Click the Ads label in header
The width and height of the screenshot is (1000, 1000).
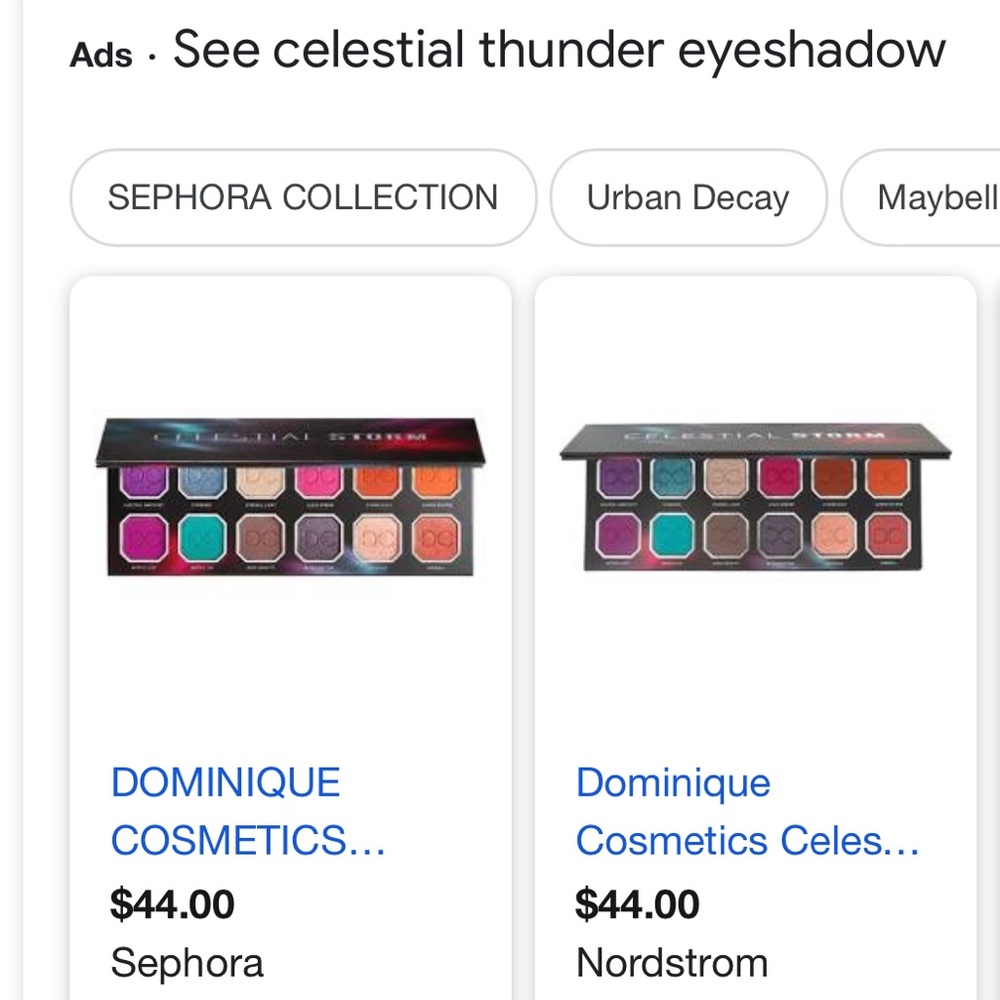(101, 55)
